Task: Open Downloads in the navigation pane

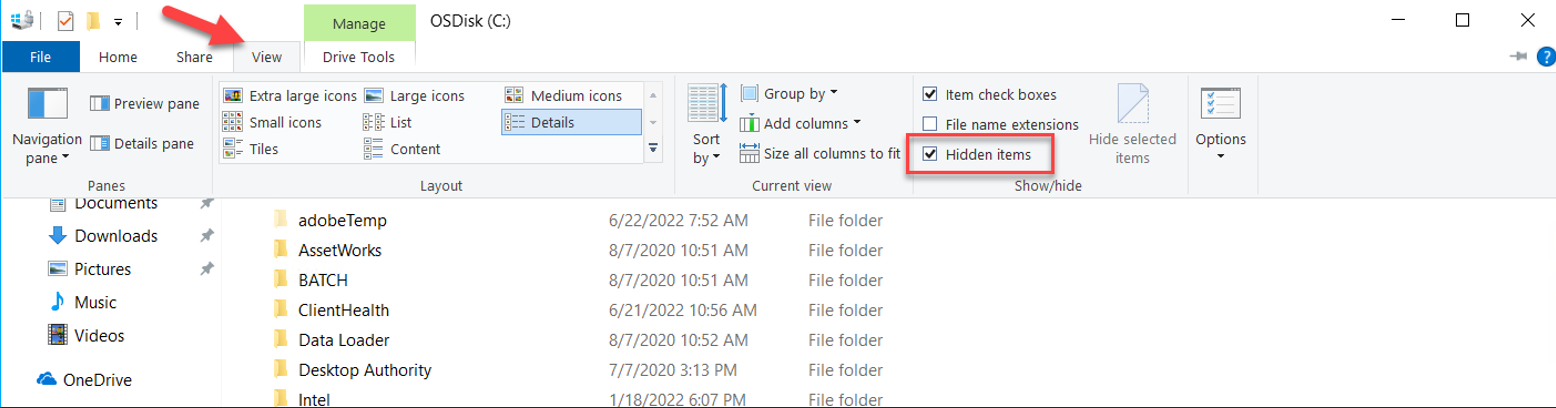Action: 115,236
